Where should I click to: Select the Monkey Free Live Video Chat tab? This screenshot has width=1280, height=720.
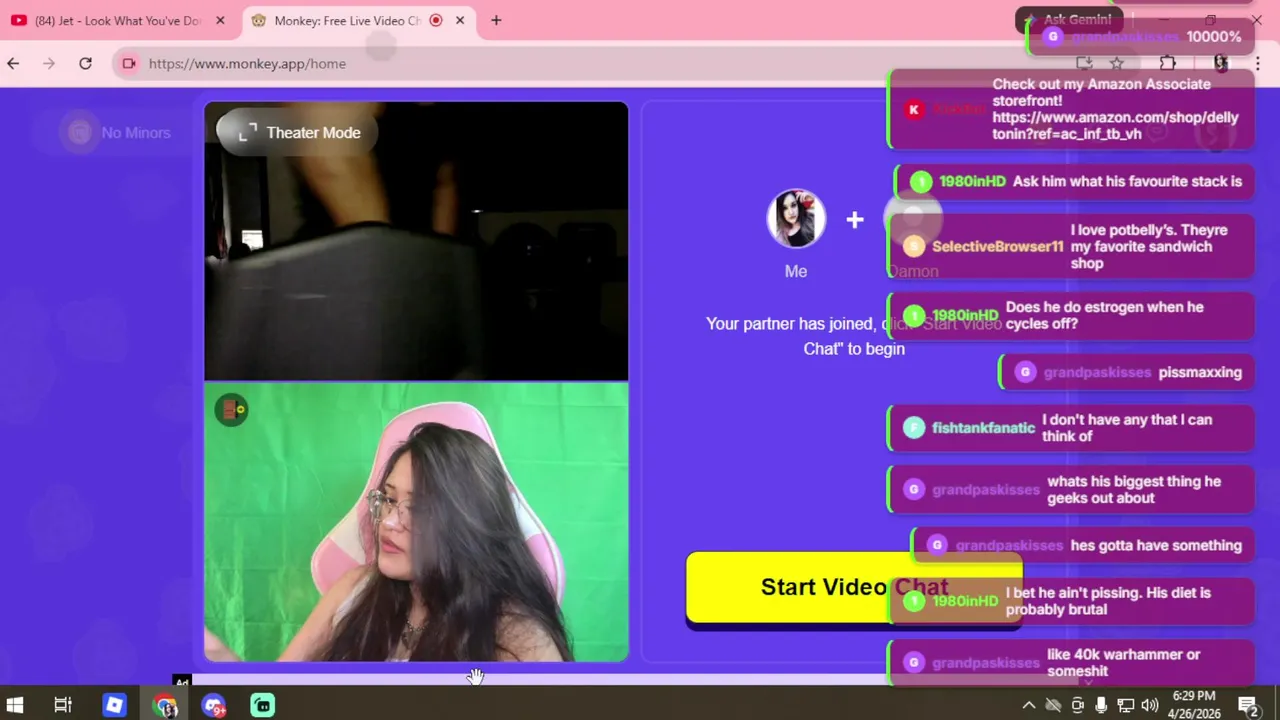346,20
